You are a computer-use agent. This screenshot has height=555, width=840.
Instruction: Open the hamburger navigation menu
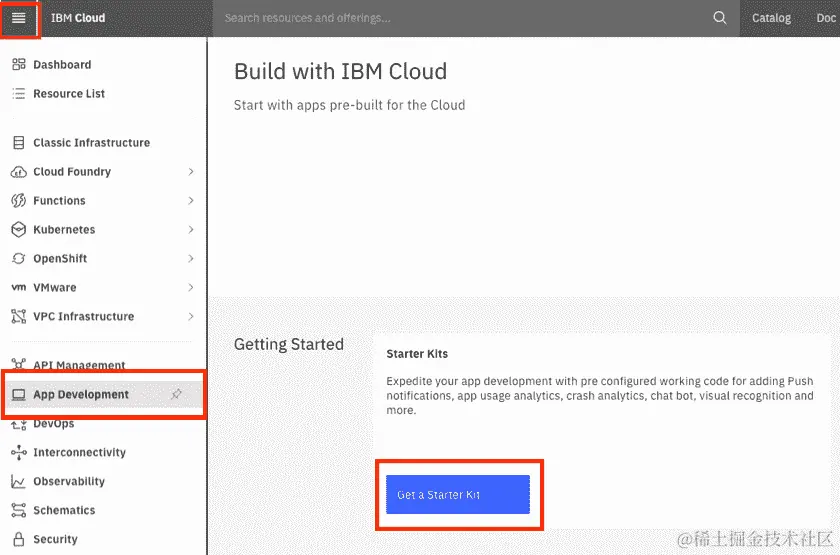tap(19, 18)
